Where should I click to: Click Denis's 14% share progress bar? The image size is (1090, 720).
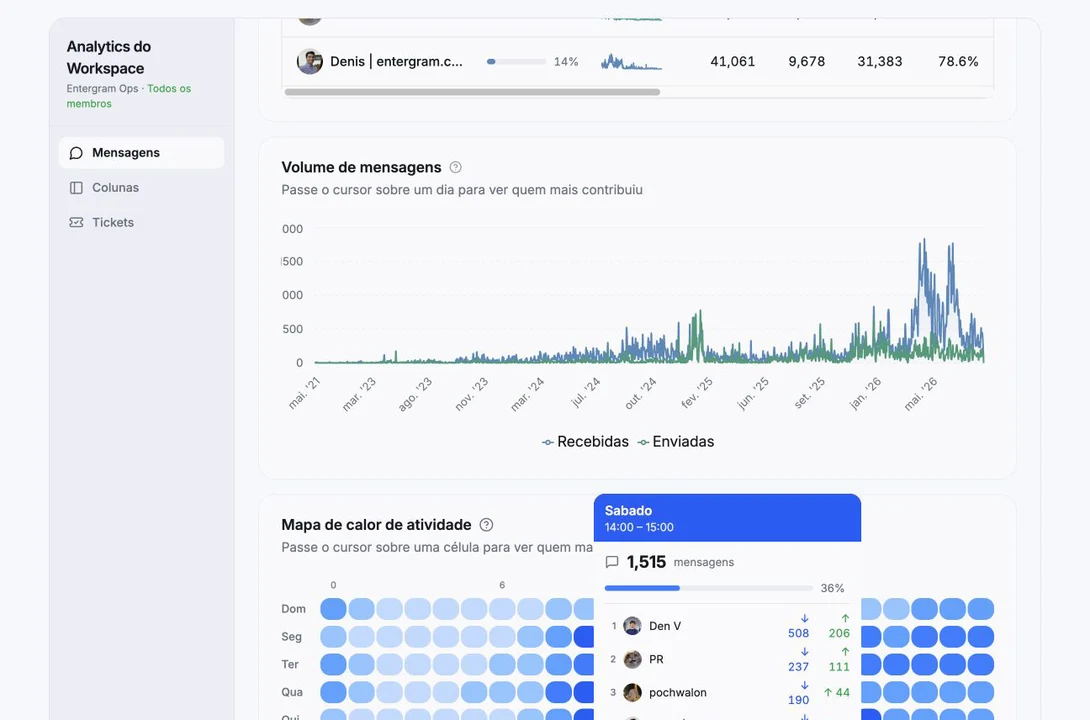click(x=516, y=62)
